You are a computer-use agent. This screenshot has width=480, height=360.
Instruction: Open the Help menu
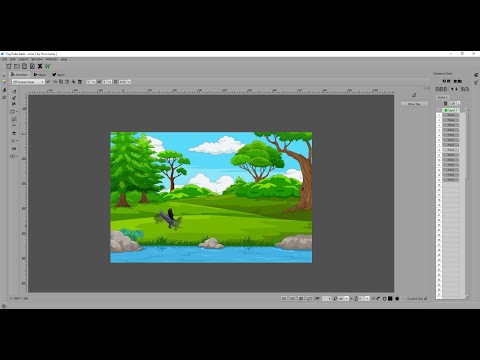tap(64, 59)
